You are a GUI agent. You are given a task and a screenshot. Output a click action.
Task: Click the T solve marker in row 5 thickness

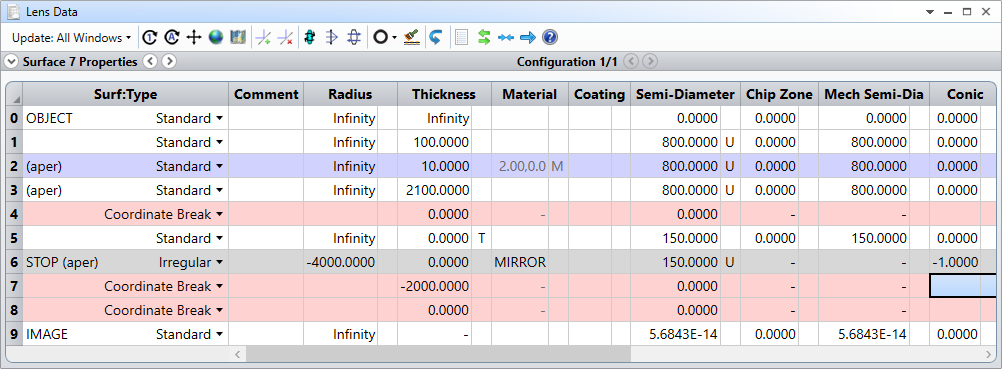(x=481, y=238)
